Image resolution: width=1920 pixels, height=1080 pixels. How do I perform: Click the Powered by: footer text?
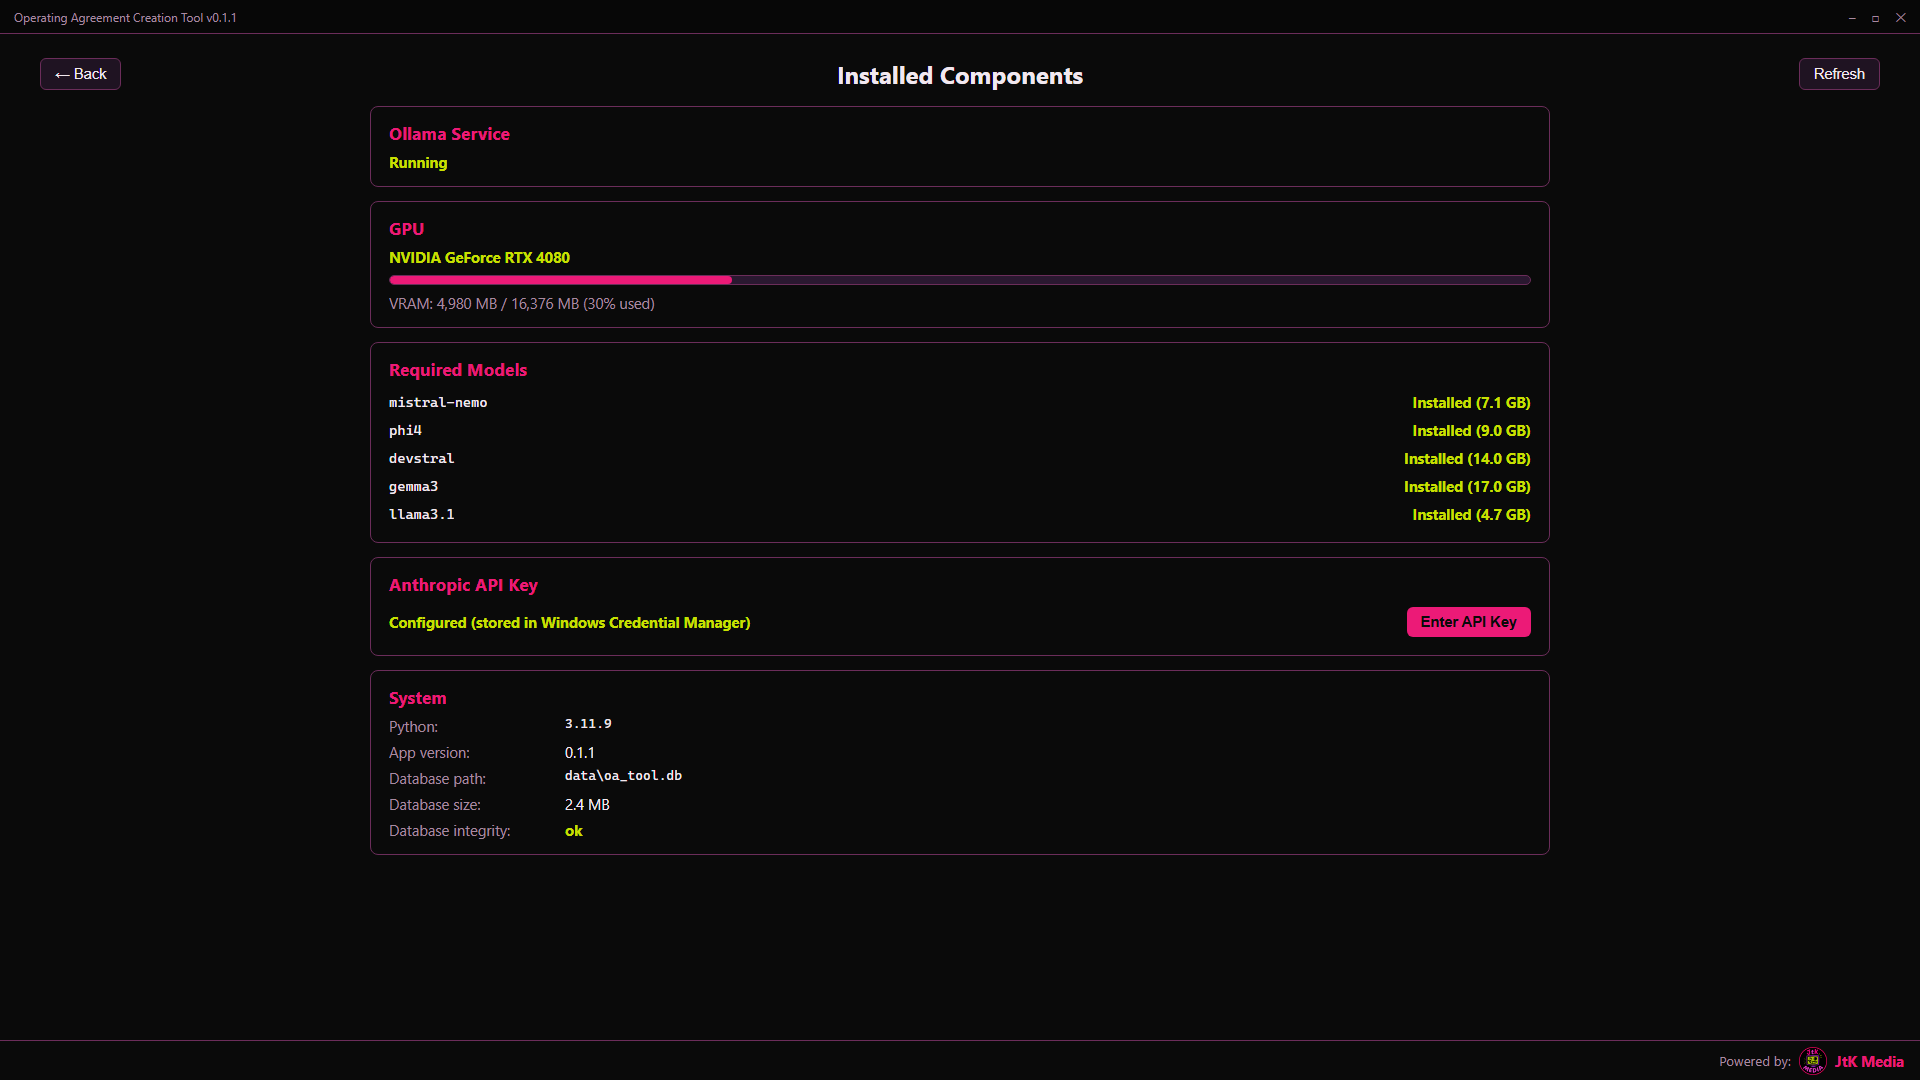(x=1755, y=1062)
